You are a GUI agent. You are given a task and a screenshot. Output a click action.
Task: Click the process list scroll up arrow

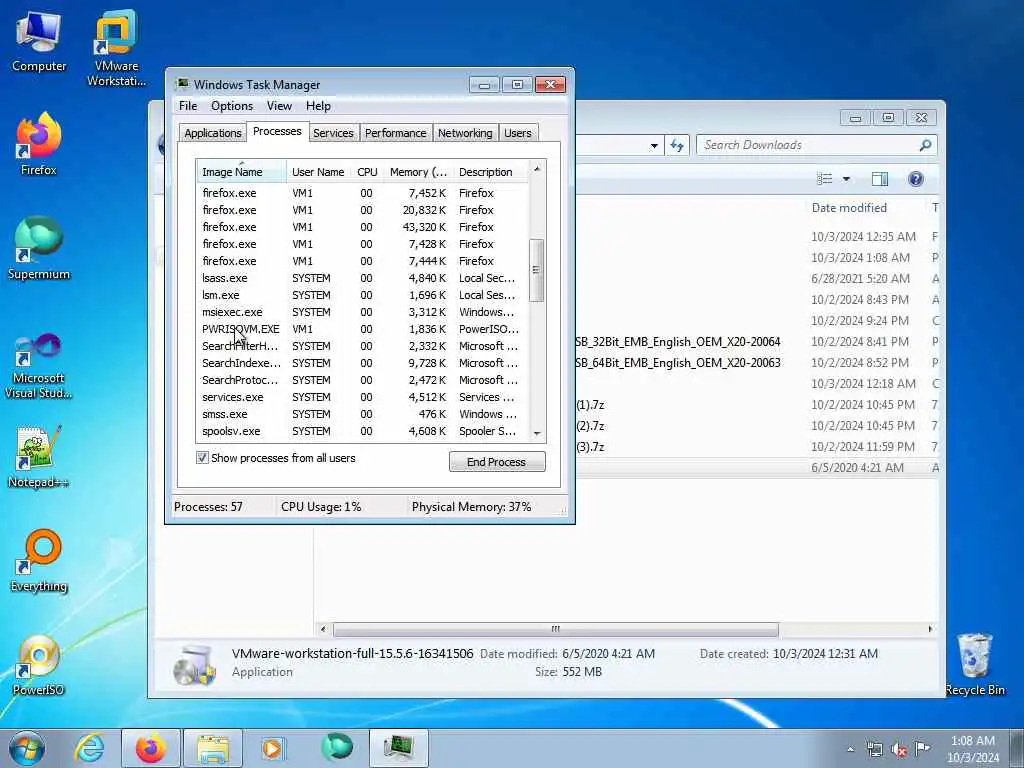click(536, 168)
